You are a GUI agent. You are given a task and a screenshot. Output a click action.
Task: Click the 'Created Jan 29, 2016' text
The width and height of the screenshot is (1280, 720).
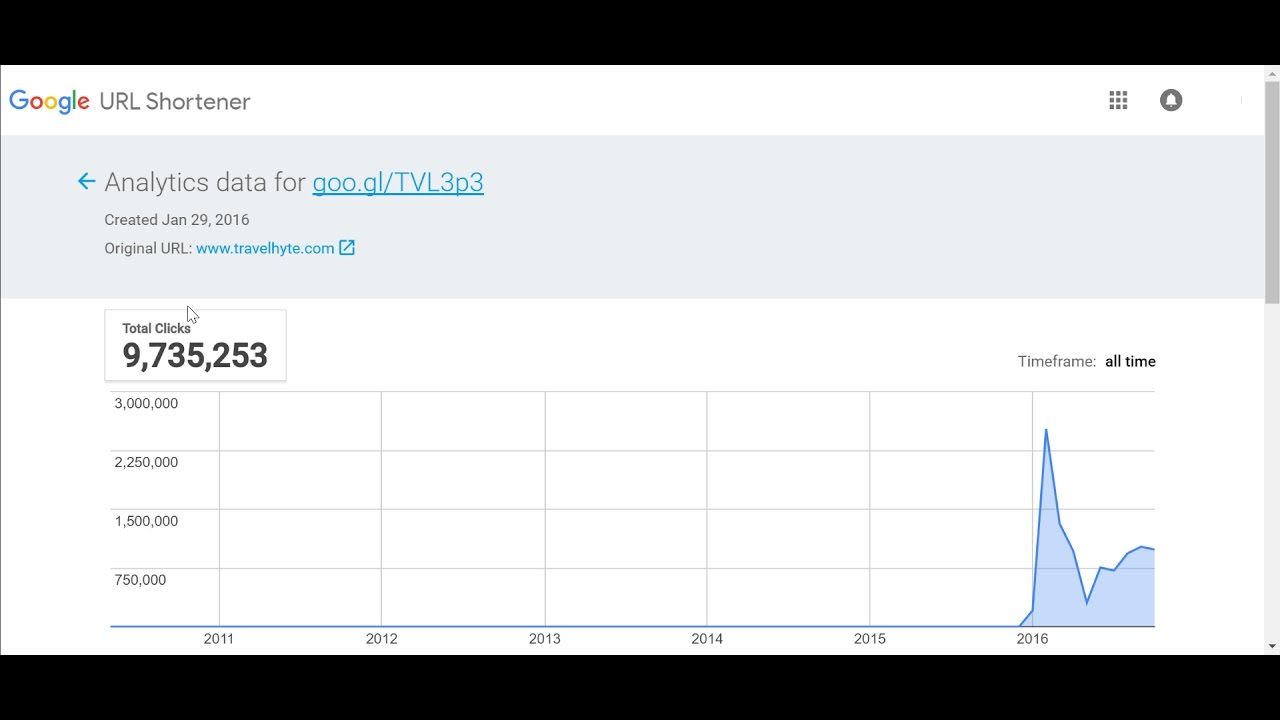[177, 220]
